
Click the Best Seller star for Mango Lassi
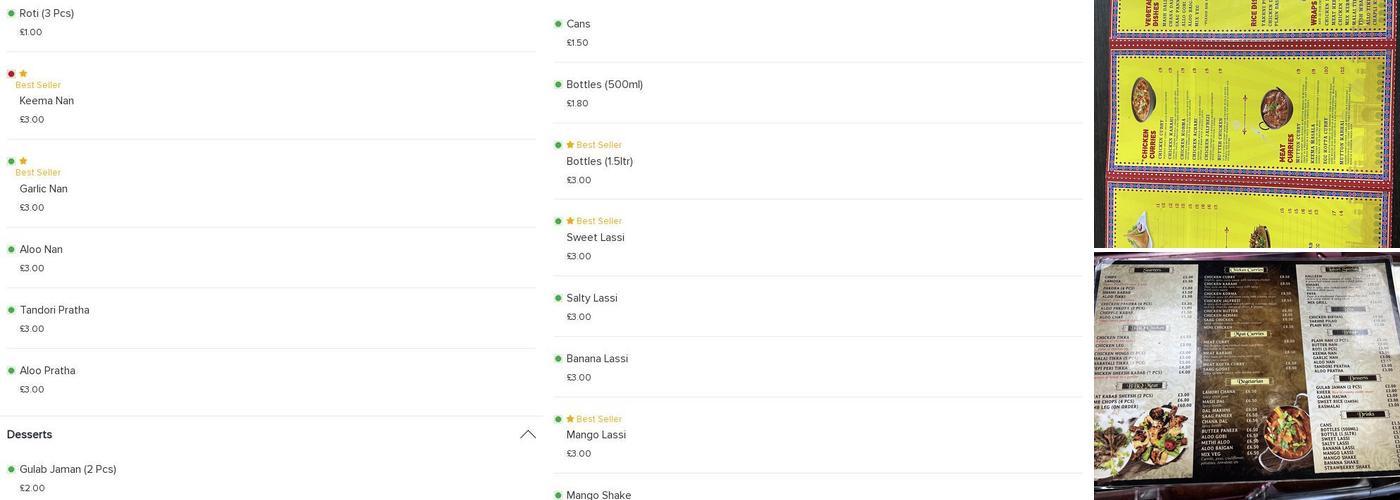point(570,419)
